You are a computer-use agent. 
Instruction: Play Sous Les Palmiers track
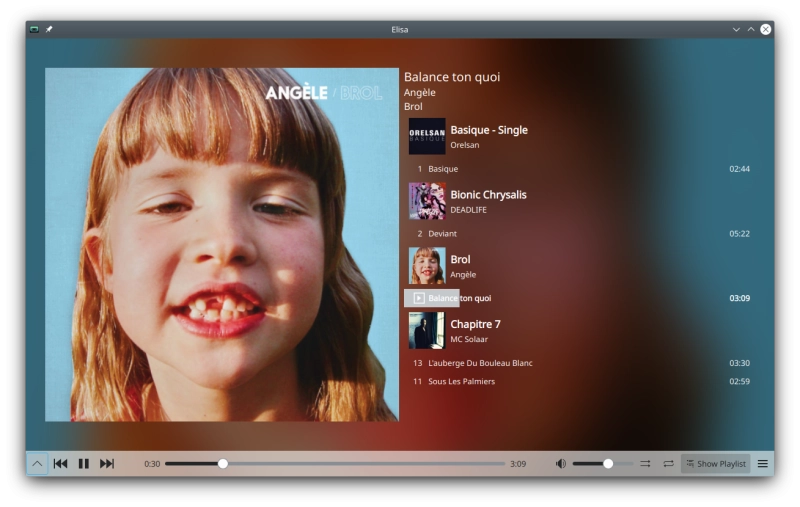click(580, 382)
